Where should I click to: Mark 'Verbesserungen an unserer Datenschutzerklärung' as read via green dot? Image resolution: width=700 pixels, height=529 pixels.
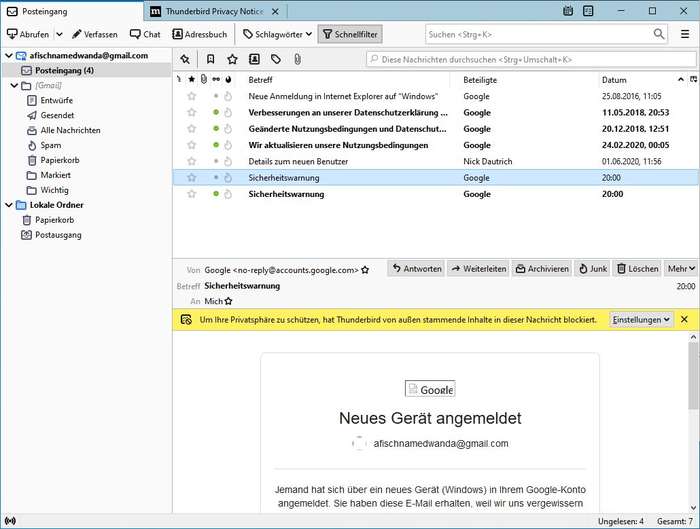216,112
